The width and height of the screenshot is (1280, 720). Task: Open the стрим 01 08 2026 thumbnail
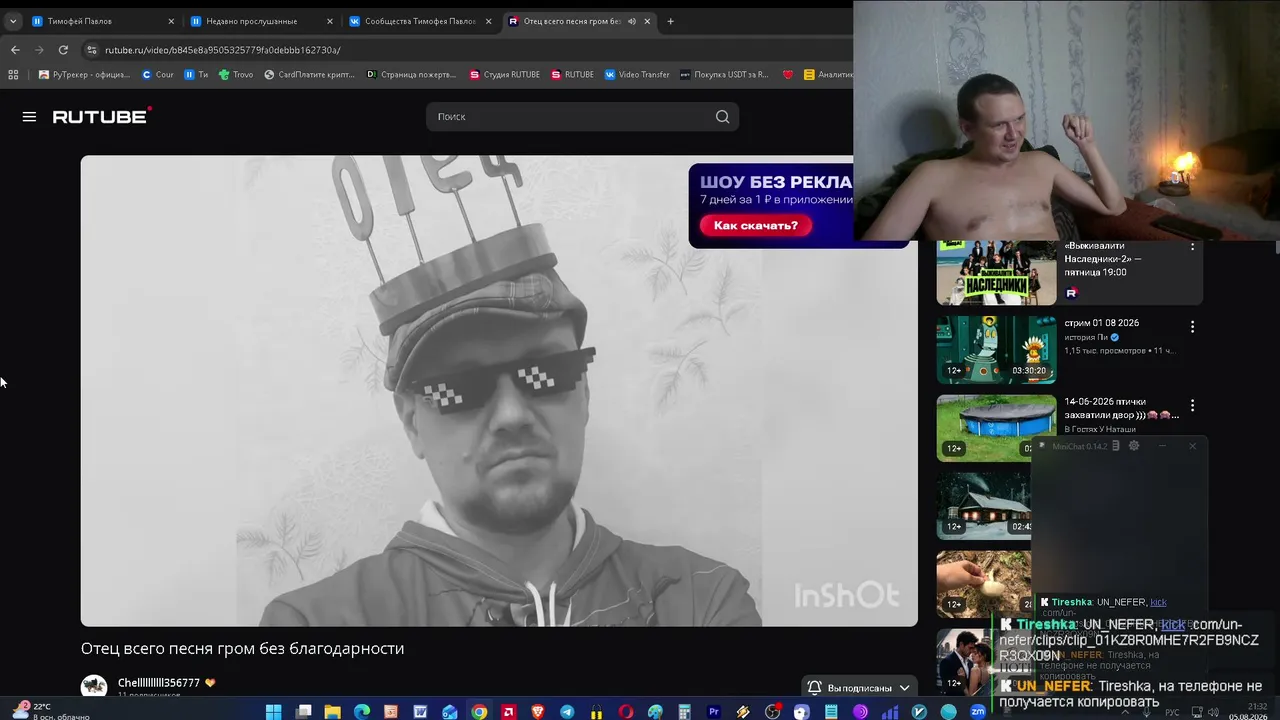click(x=996, y=350)
